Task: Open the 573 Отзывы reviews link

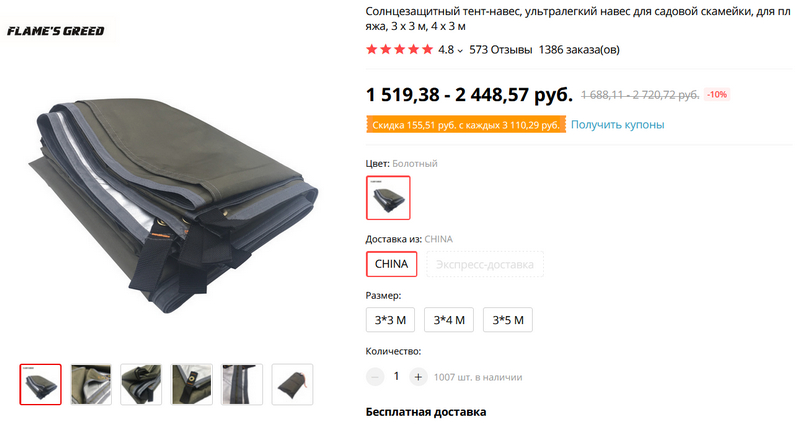Action: pyautogui.click(x=501, y=49)
